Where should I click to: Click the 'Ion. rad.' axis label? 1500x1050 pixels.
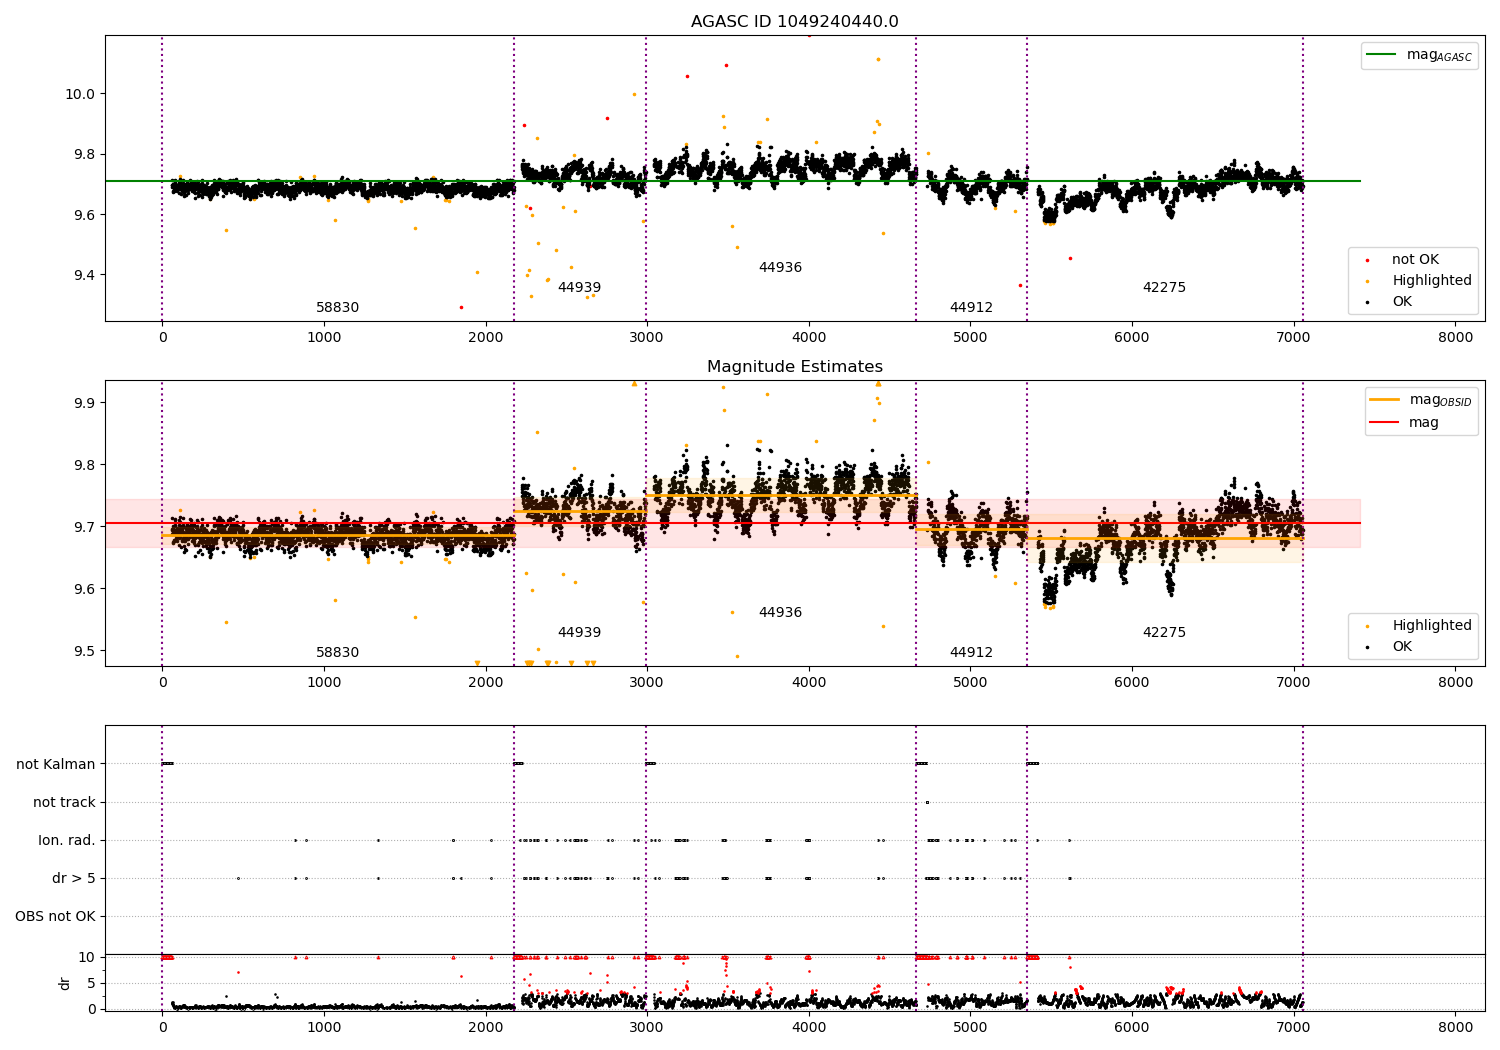coord(67,840)
